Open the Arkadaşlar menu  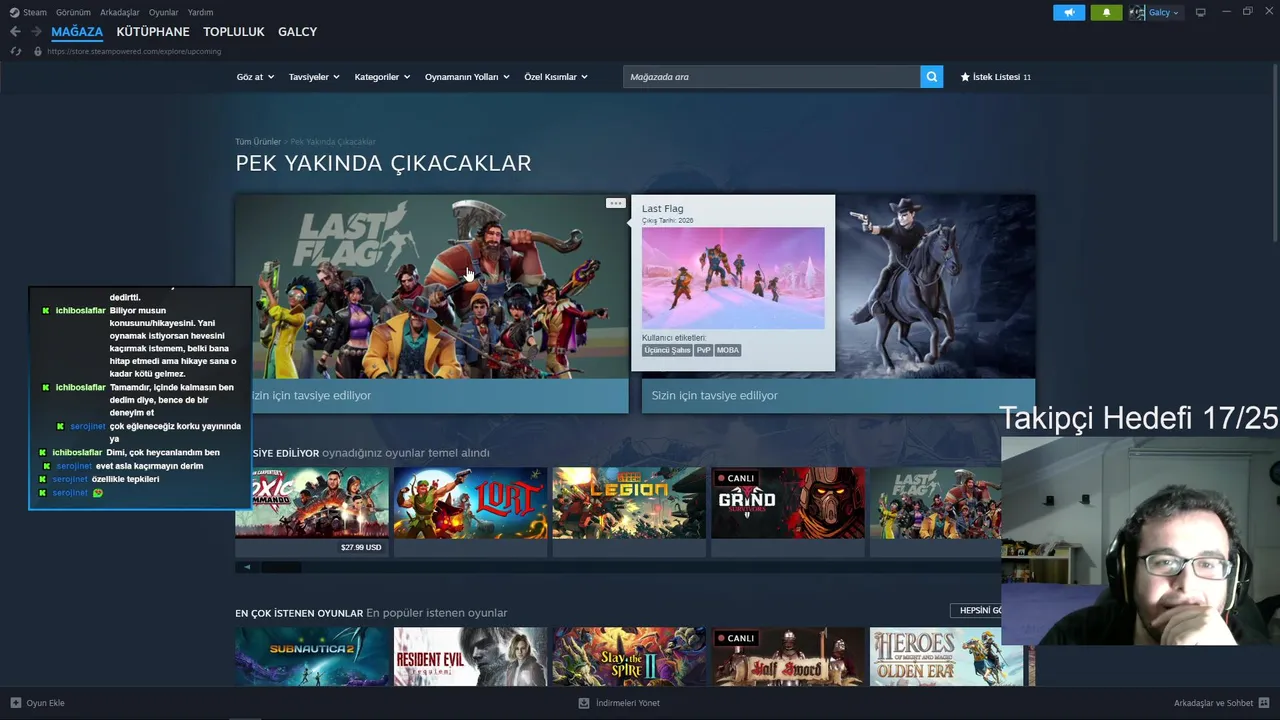pyautogui.click(x=120, y=12)
